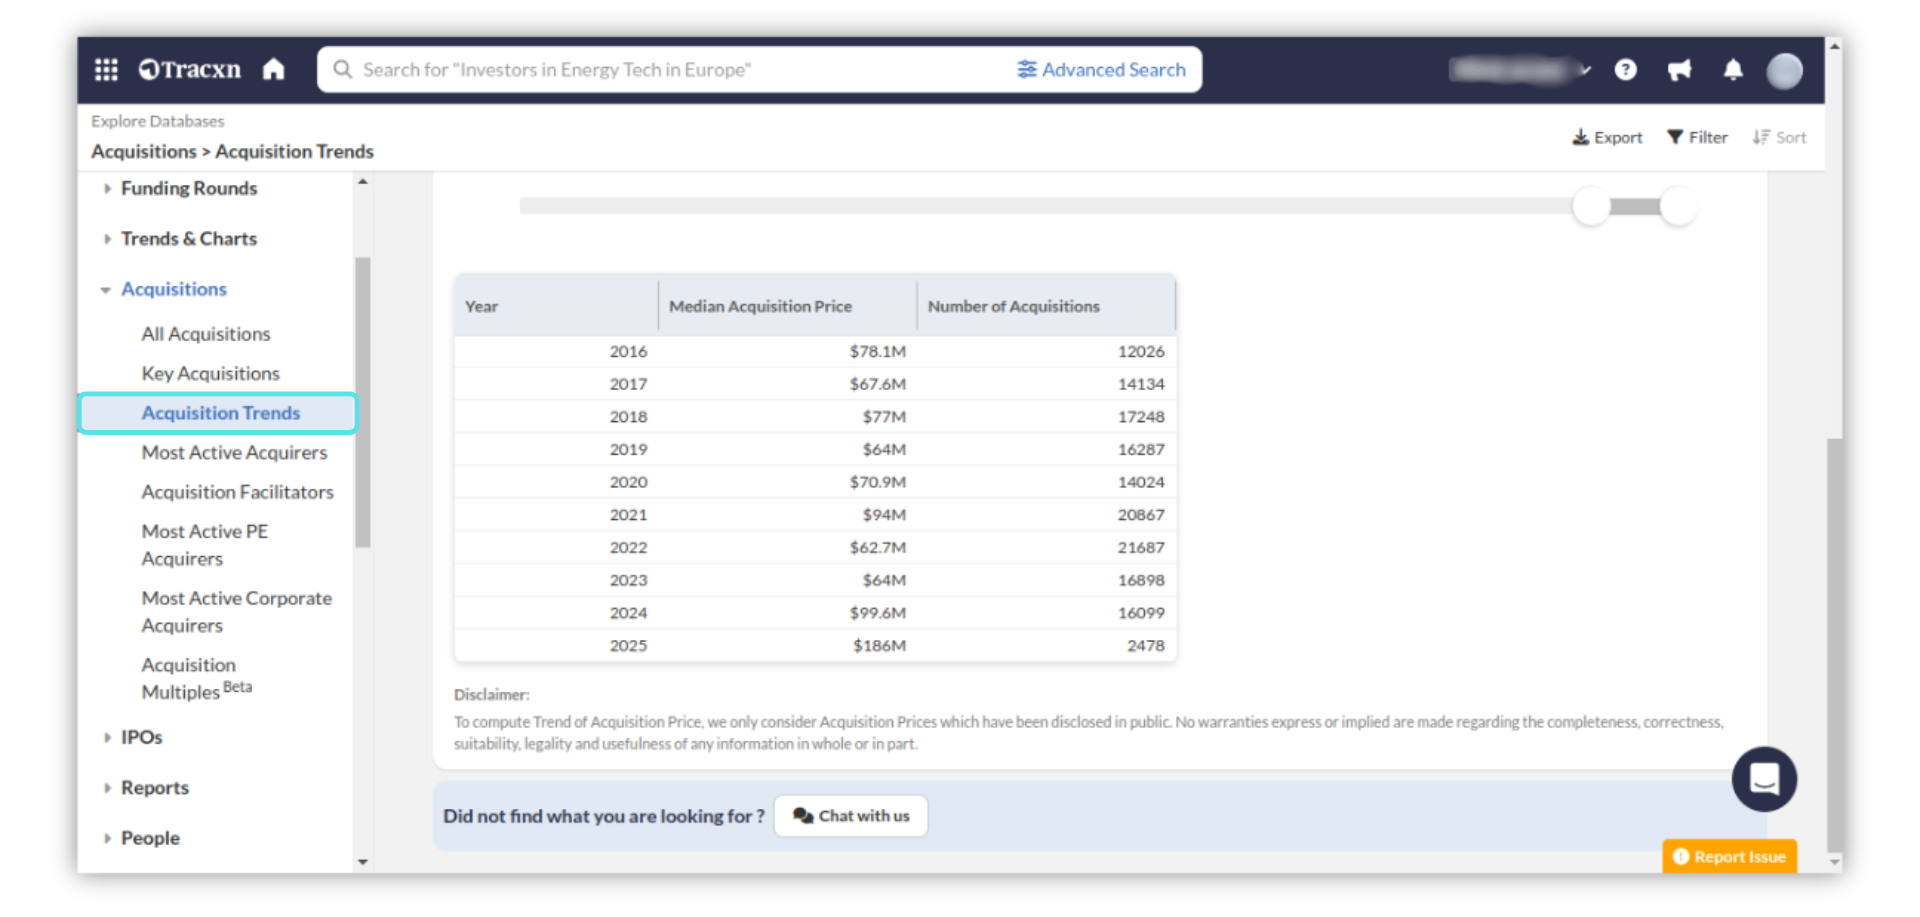Open the notifications bell icon
Viewport: 1920px width, 917px height.
coord(1733,69)
